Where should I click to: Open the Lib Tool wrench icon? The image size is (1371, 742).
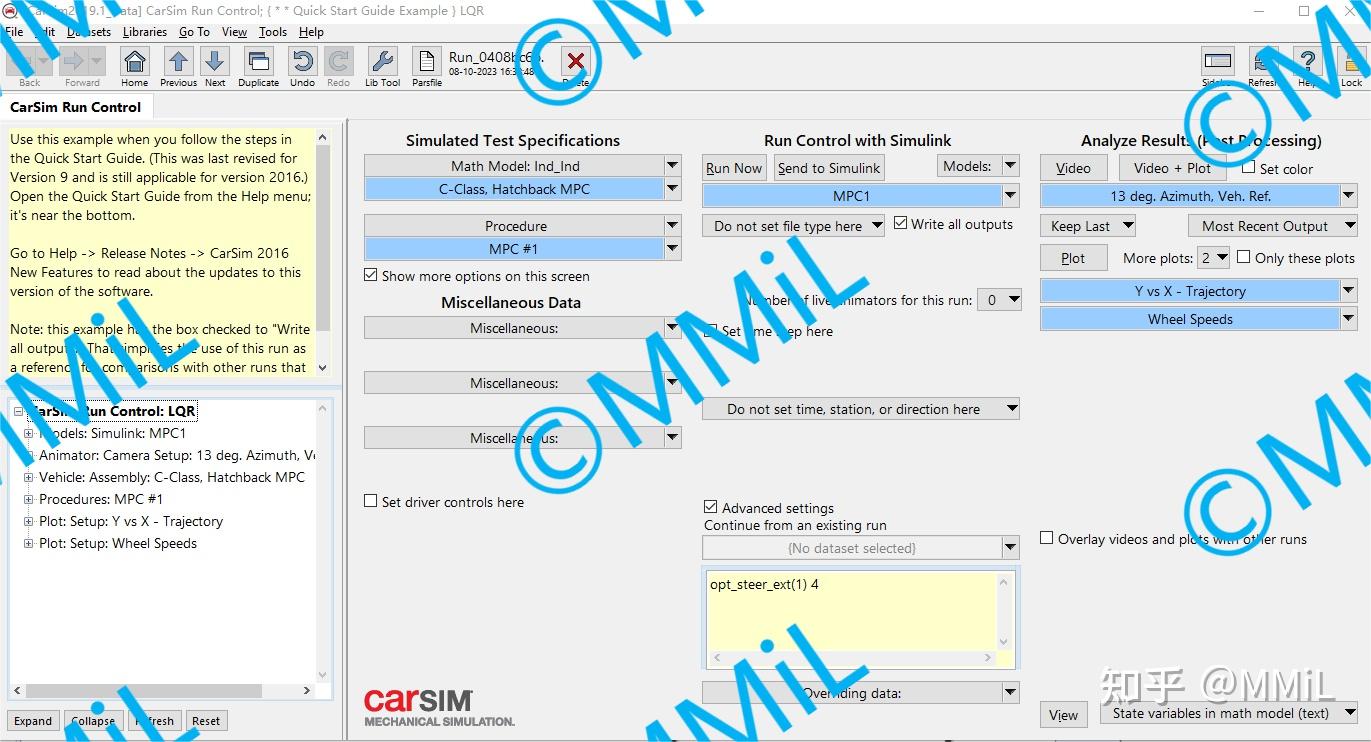click(381, 62)
